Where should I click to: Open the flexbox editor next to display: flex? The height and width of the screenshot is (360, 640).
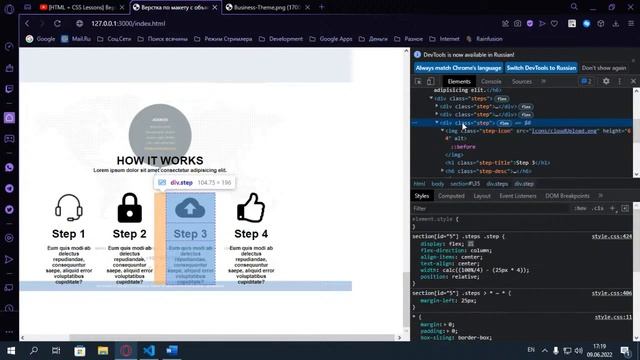point(471,244)
